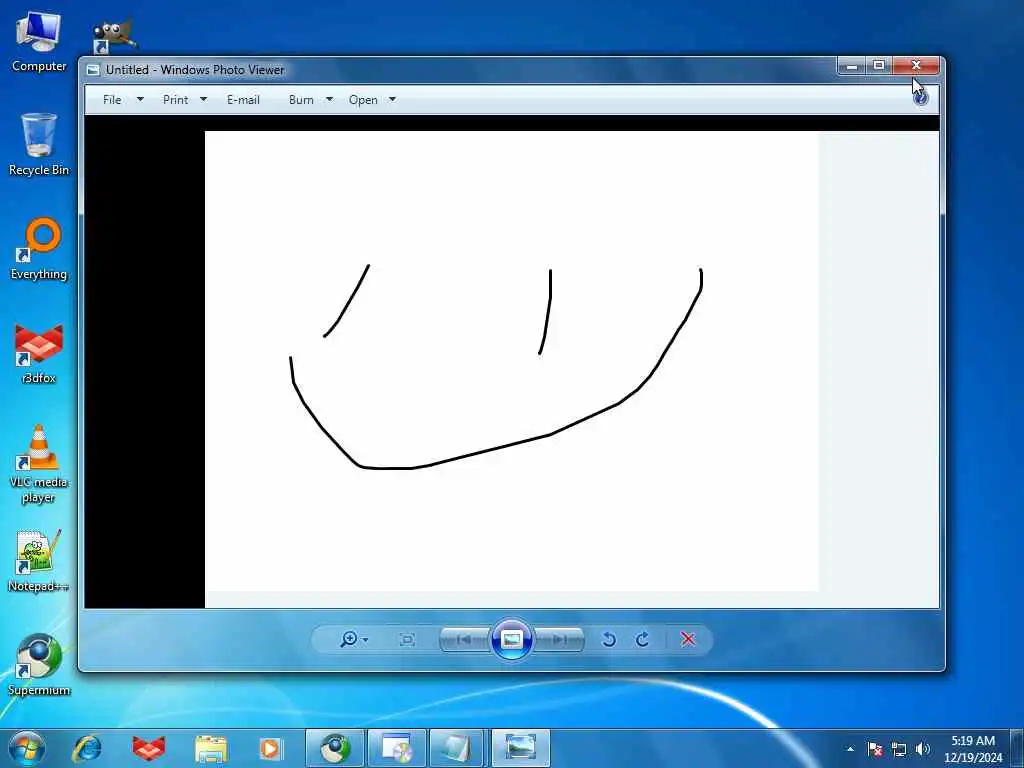Viewport: 1024px width, 768px height.
Task: Select the Recycle Bin desktop icon
Action: 39,145
